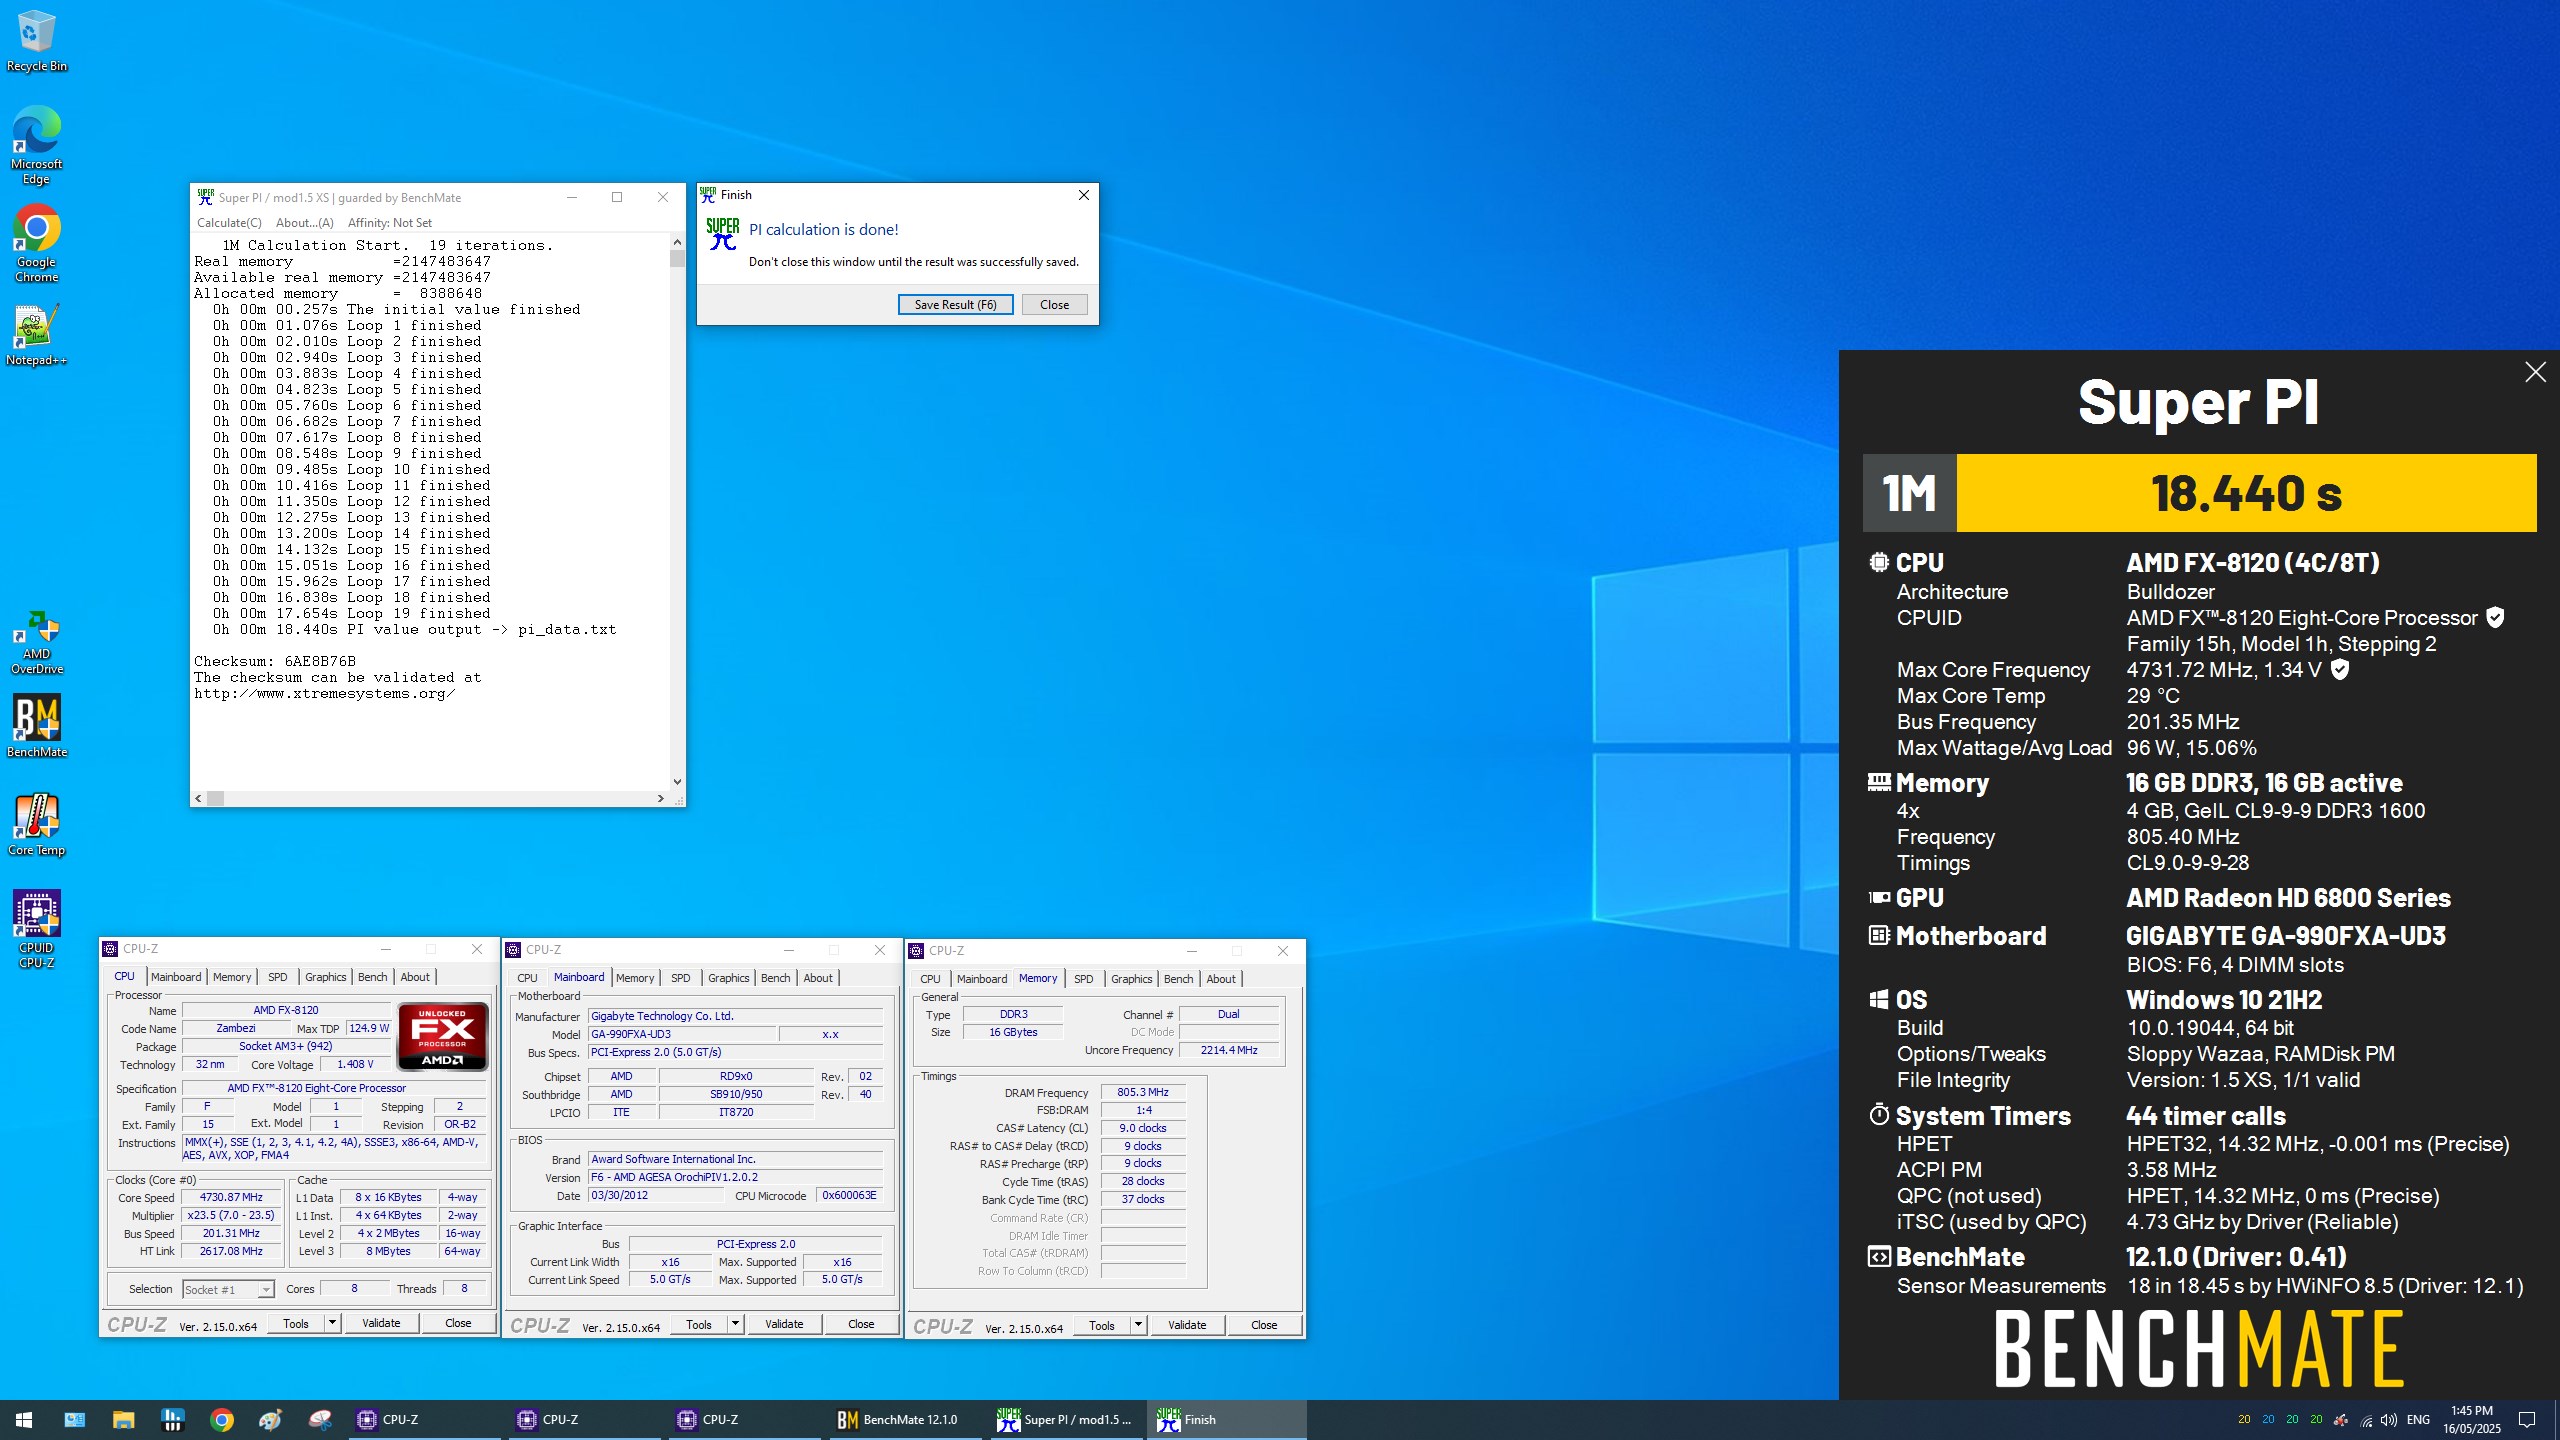Screen dimensions: 2560x1440
Task: Open the Snipping Tool taskbar icon
Action: coord(320,1419)
